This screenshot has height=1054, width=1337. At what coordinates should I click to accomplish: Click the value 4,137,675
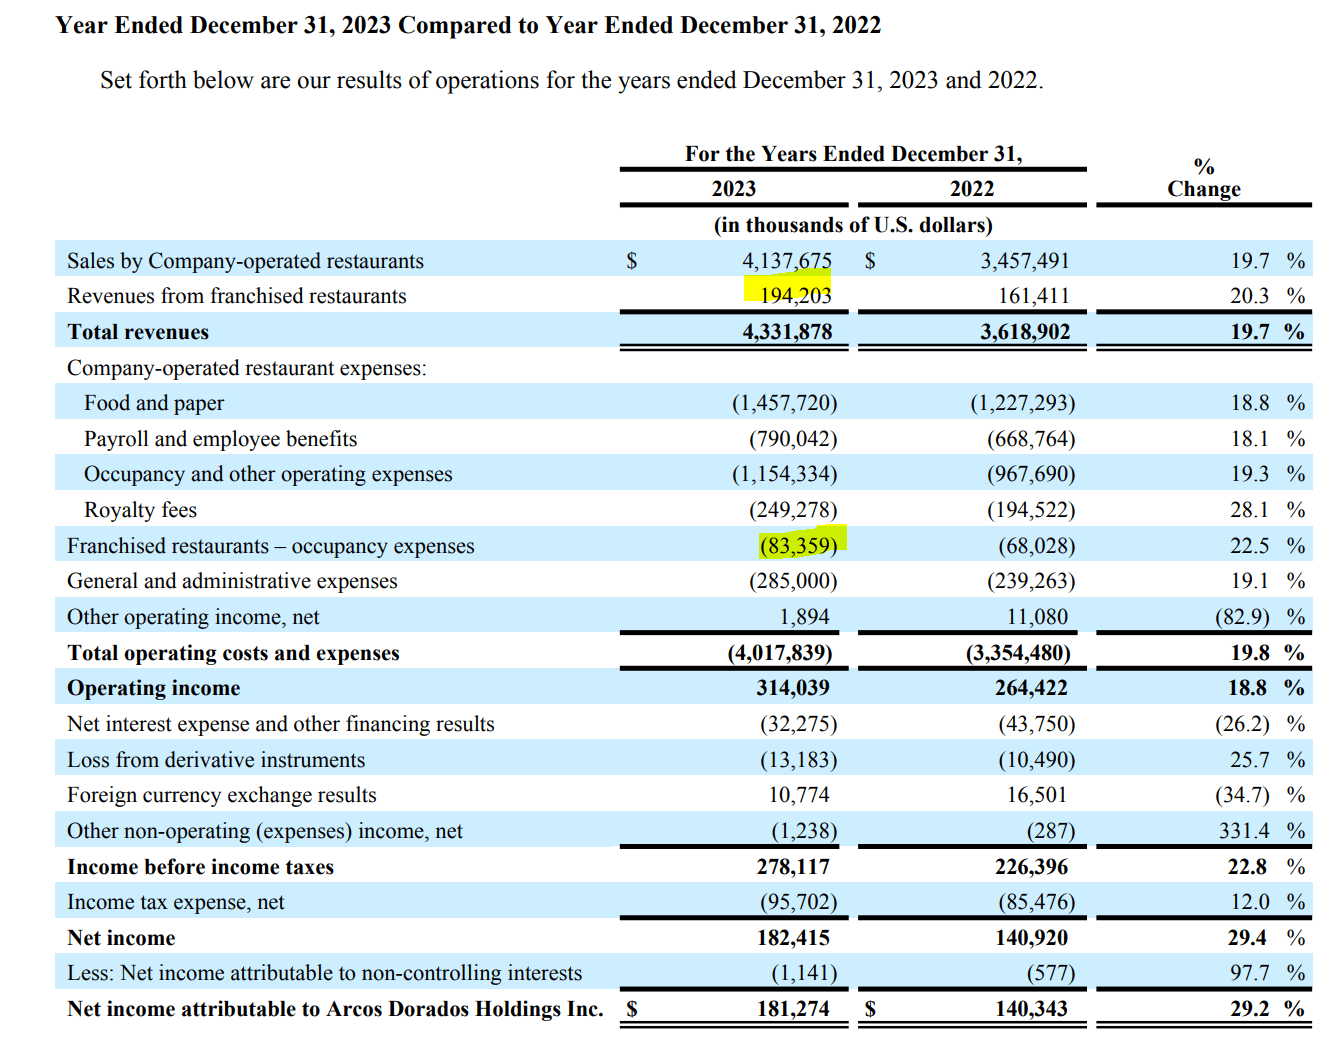[787, 261]
